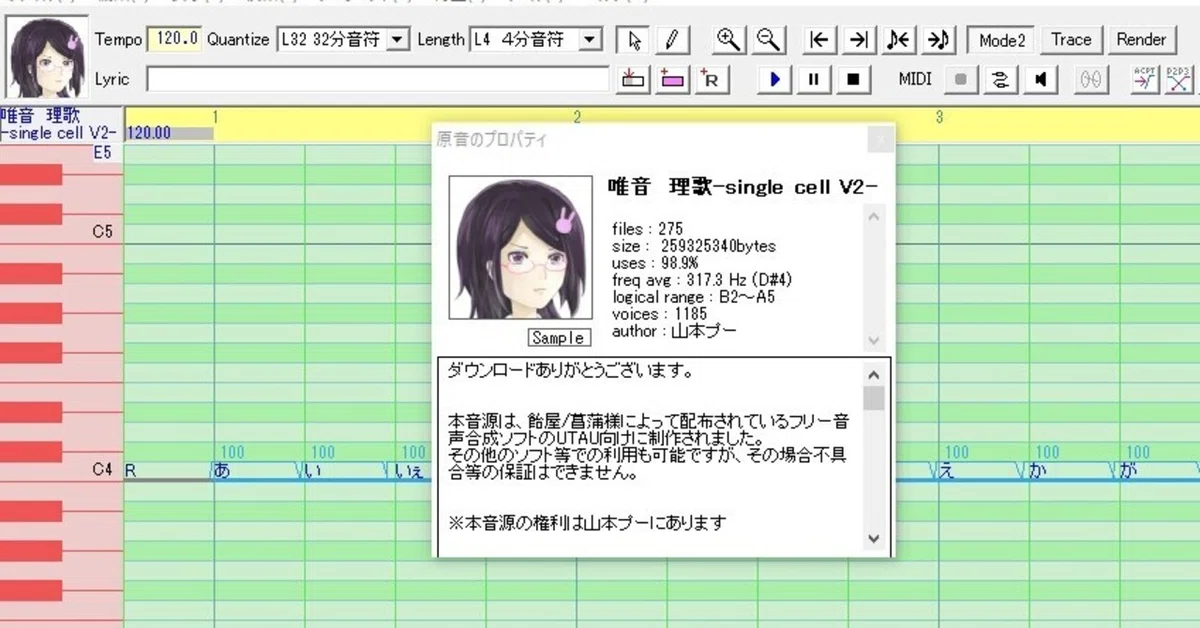This screenshot has width=1200, height=628.
Task: Click the character portrait in properties dialog
Action: [520, 248]
